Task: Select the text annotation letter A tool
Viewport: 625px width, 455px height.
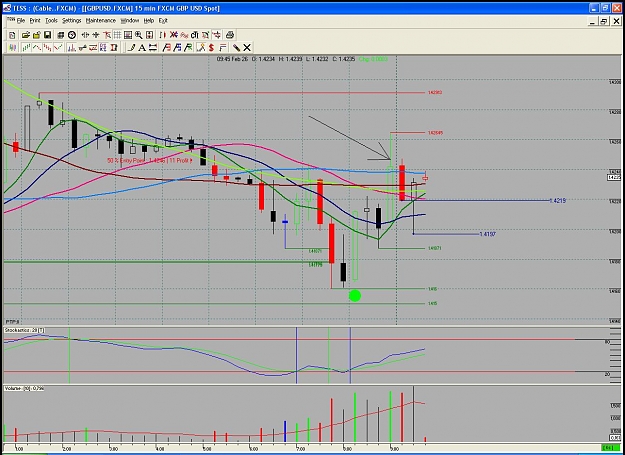Action: tap(142, 48)
